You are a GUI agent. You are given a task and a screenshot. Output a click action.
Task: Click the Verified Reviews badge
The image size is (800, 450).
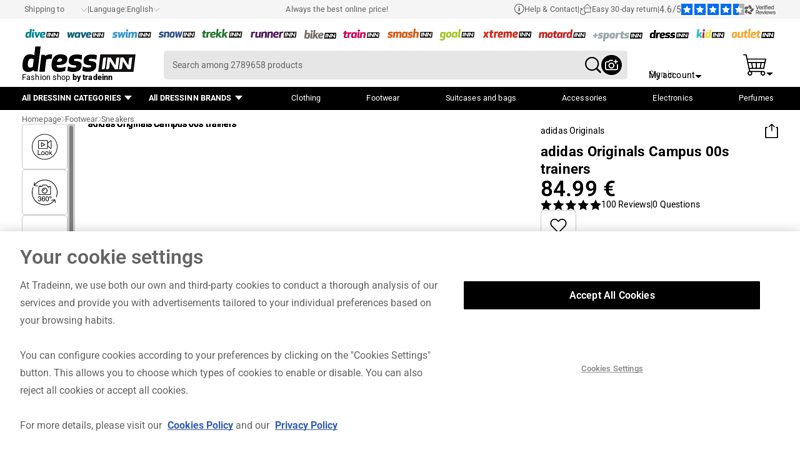coord(760,9)
